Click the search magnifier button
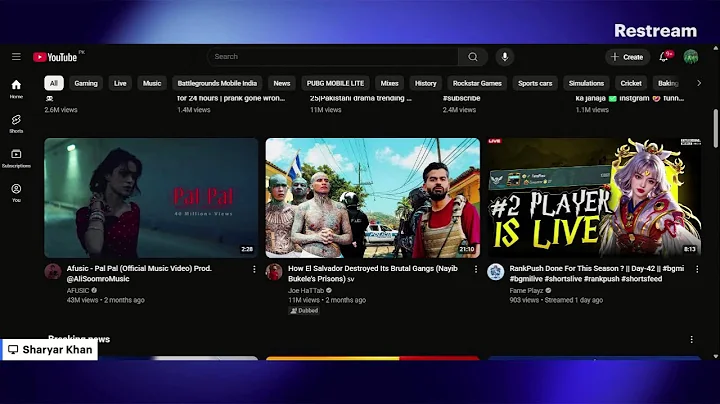Screen dimensions: 720x404 click(472, 56)
